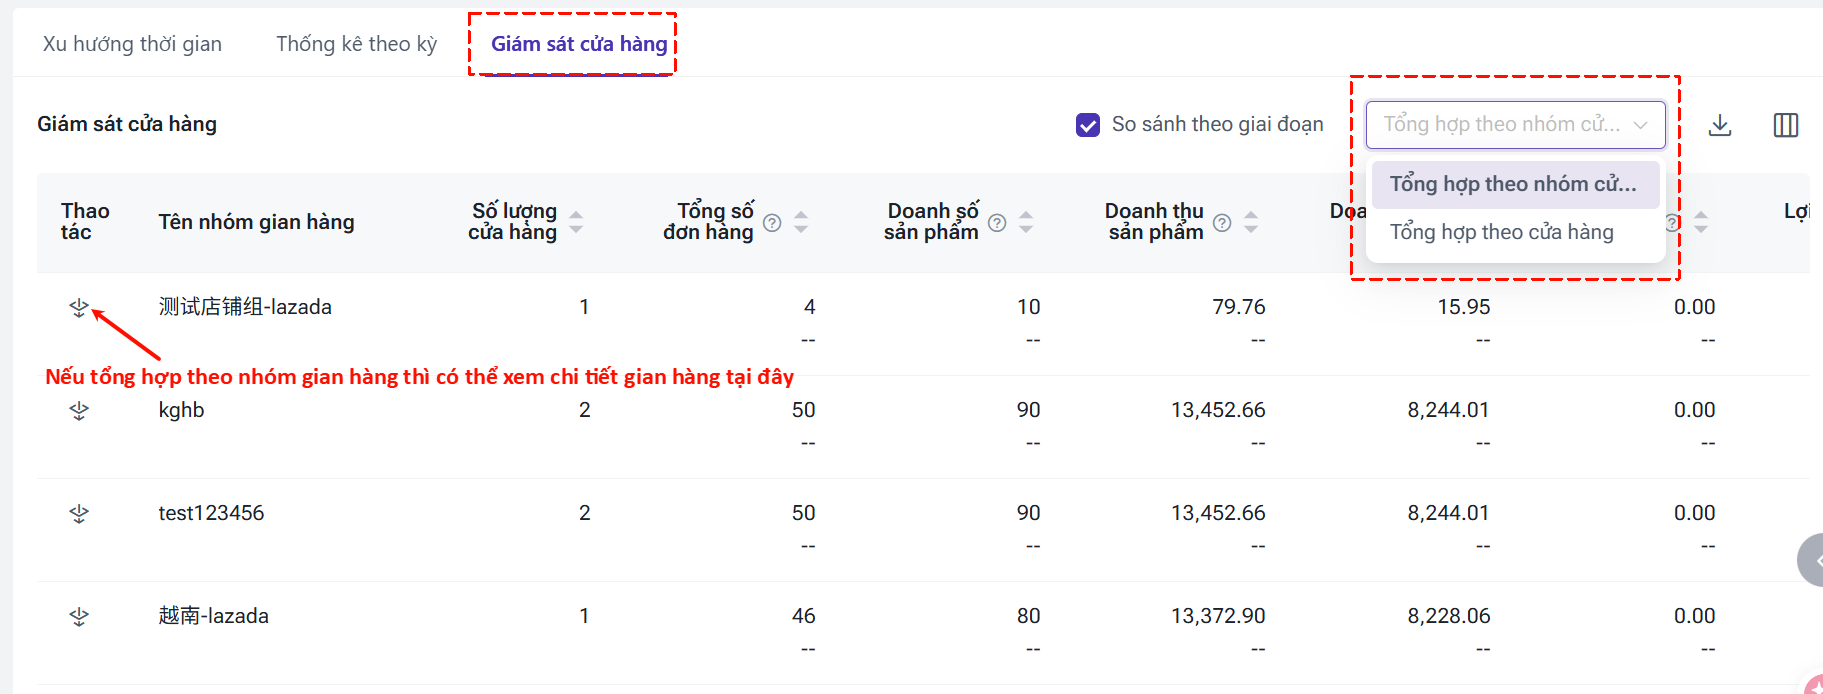Switch to Xu hướng thời gian tab
Viewport: 1823px width, 694px height.
click(132, 44)
